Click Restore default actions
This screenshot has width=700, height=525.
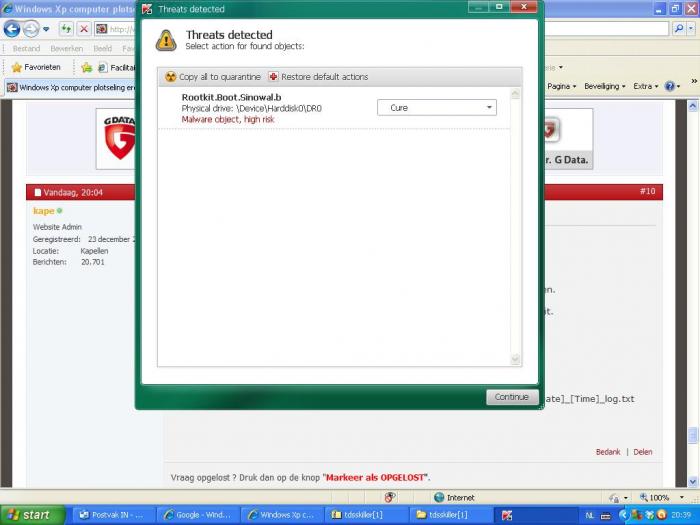[x=318, y=77]
